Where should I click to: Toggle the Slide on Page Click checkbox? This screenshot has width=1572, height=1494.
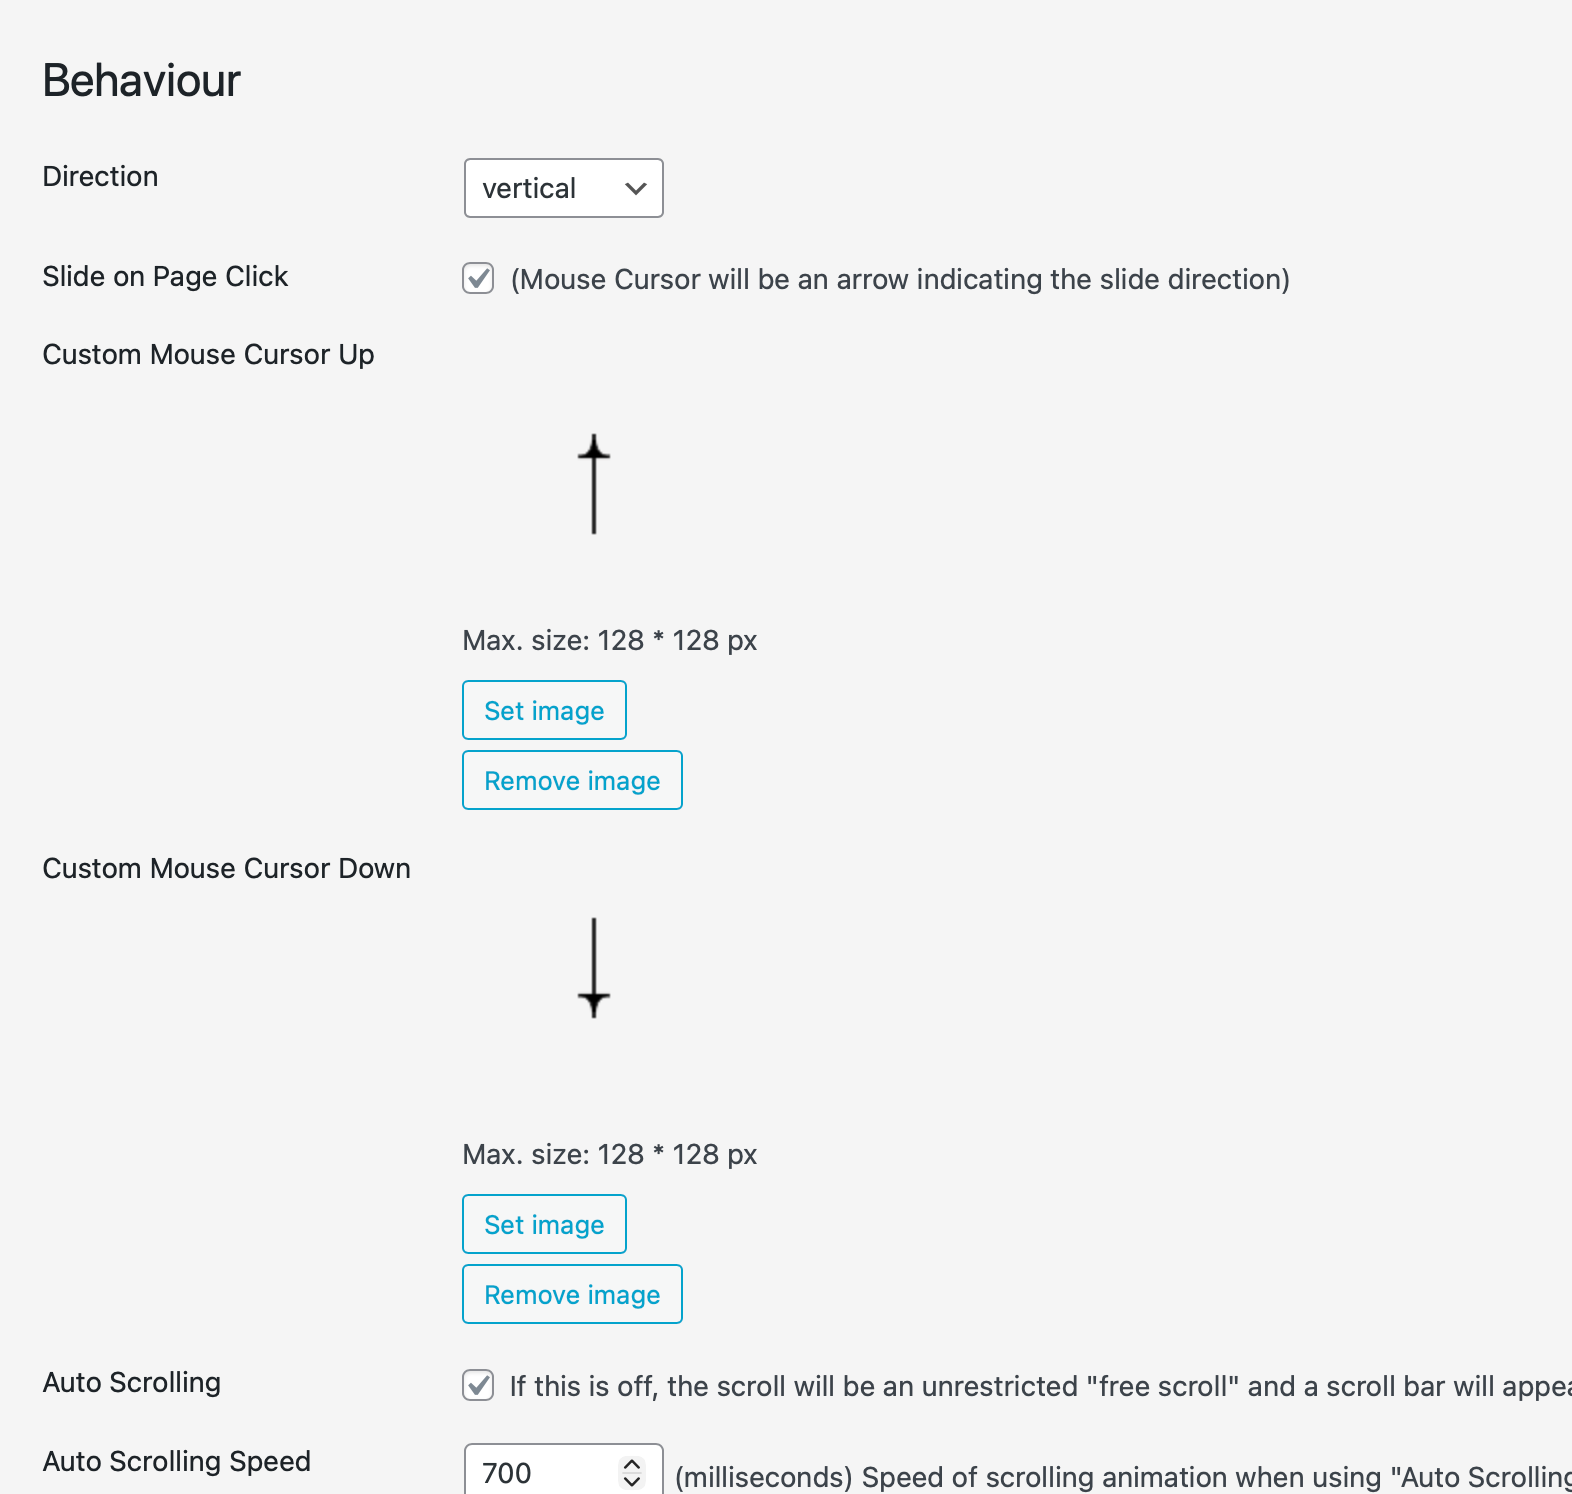coord(478,278)
